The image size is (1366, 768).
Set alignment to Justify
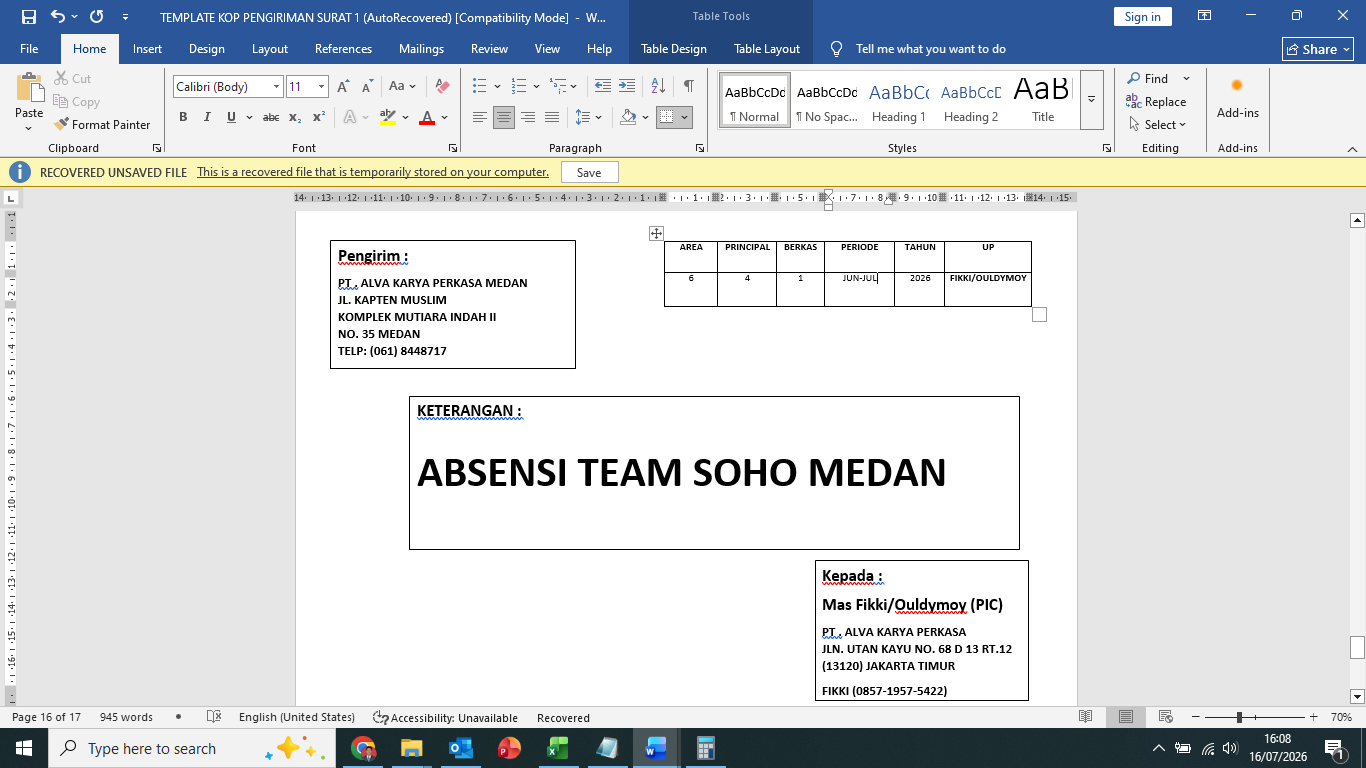(x=552, y=117)
